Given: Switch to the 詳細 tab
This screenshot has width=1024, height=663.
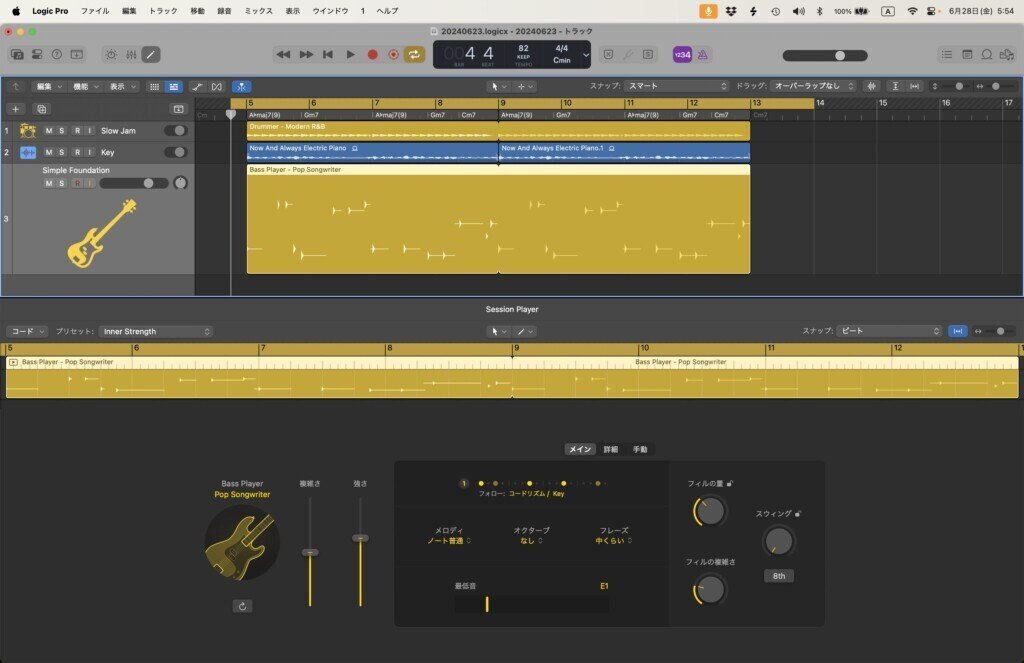Looking at the screenshot, I should point(611,449).
